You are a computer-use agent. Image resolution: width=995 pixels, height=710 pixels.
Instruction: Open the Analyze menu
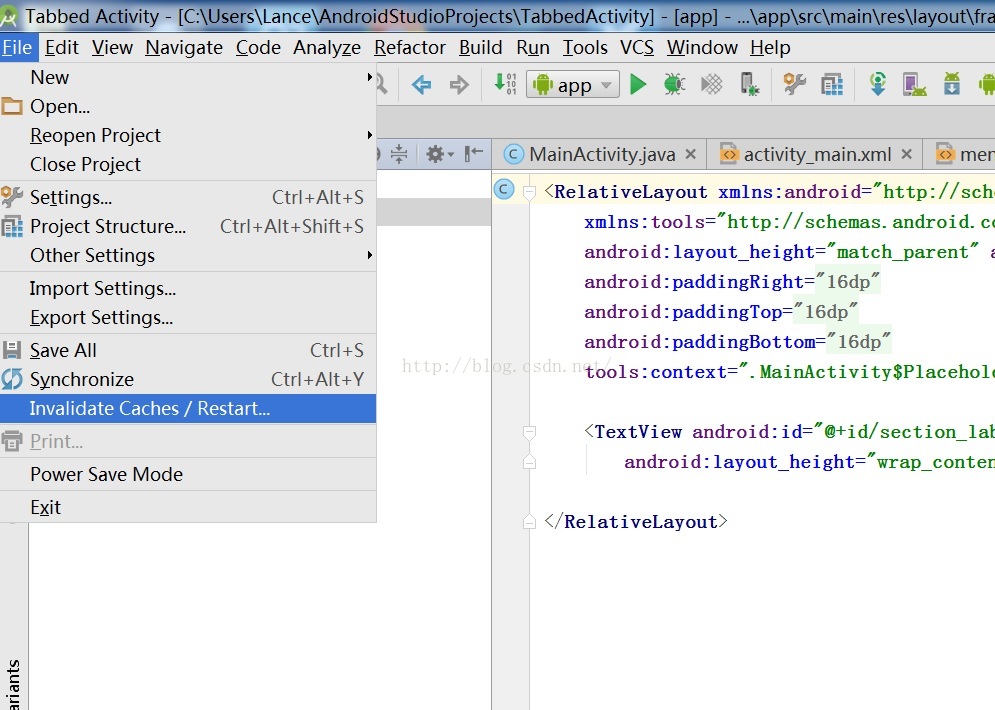[x=327, y=48]
